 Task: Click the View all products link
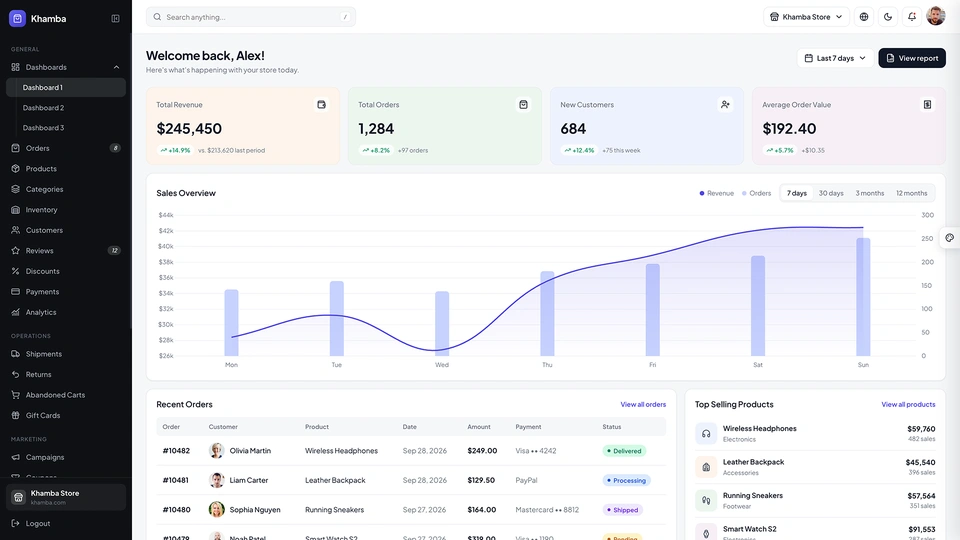[x=908, y=405]
